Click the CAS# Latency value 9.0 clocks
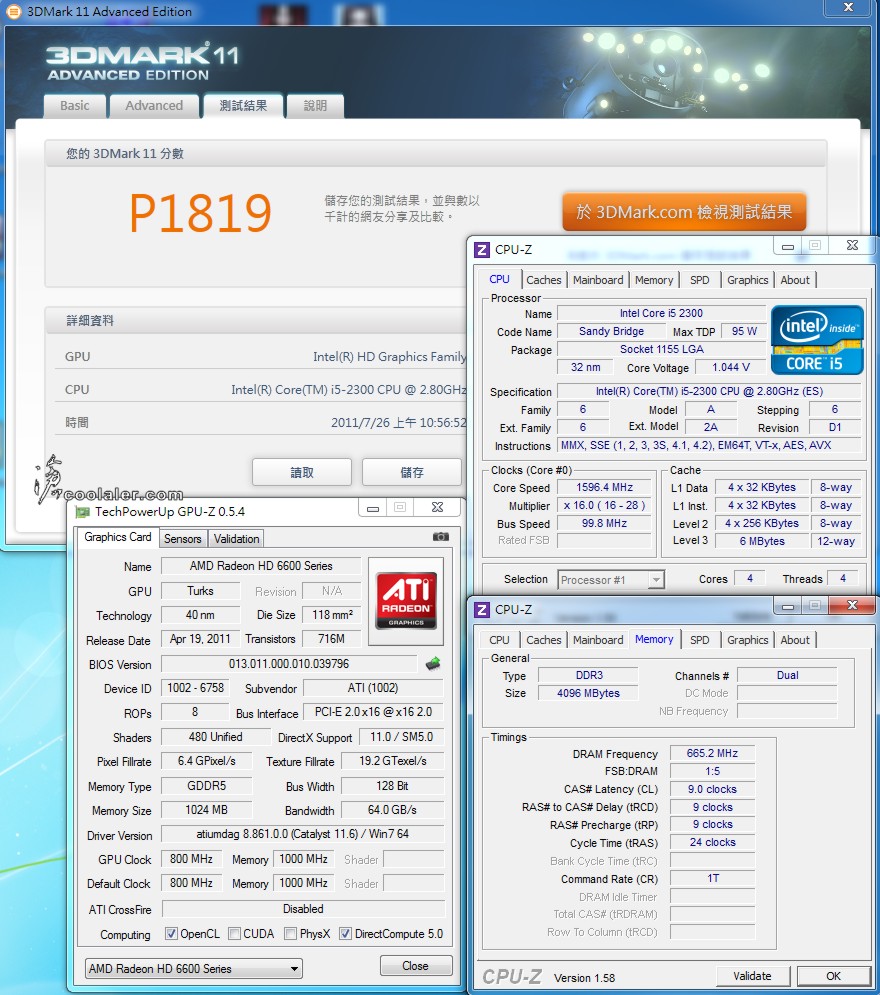Viewport: 880px width, 995px height. (713, 789)
